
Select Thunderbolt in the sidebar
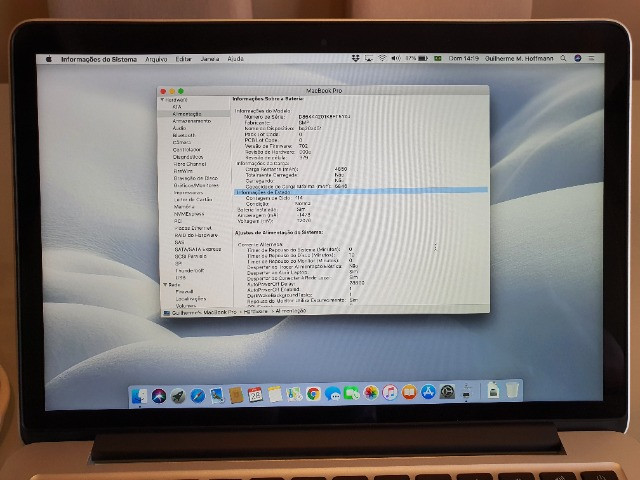coord(189,270)
